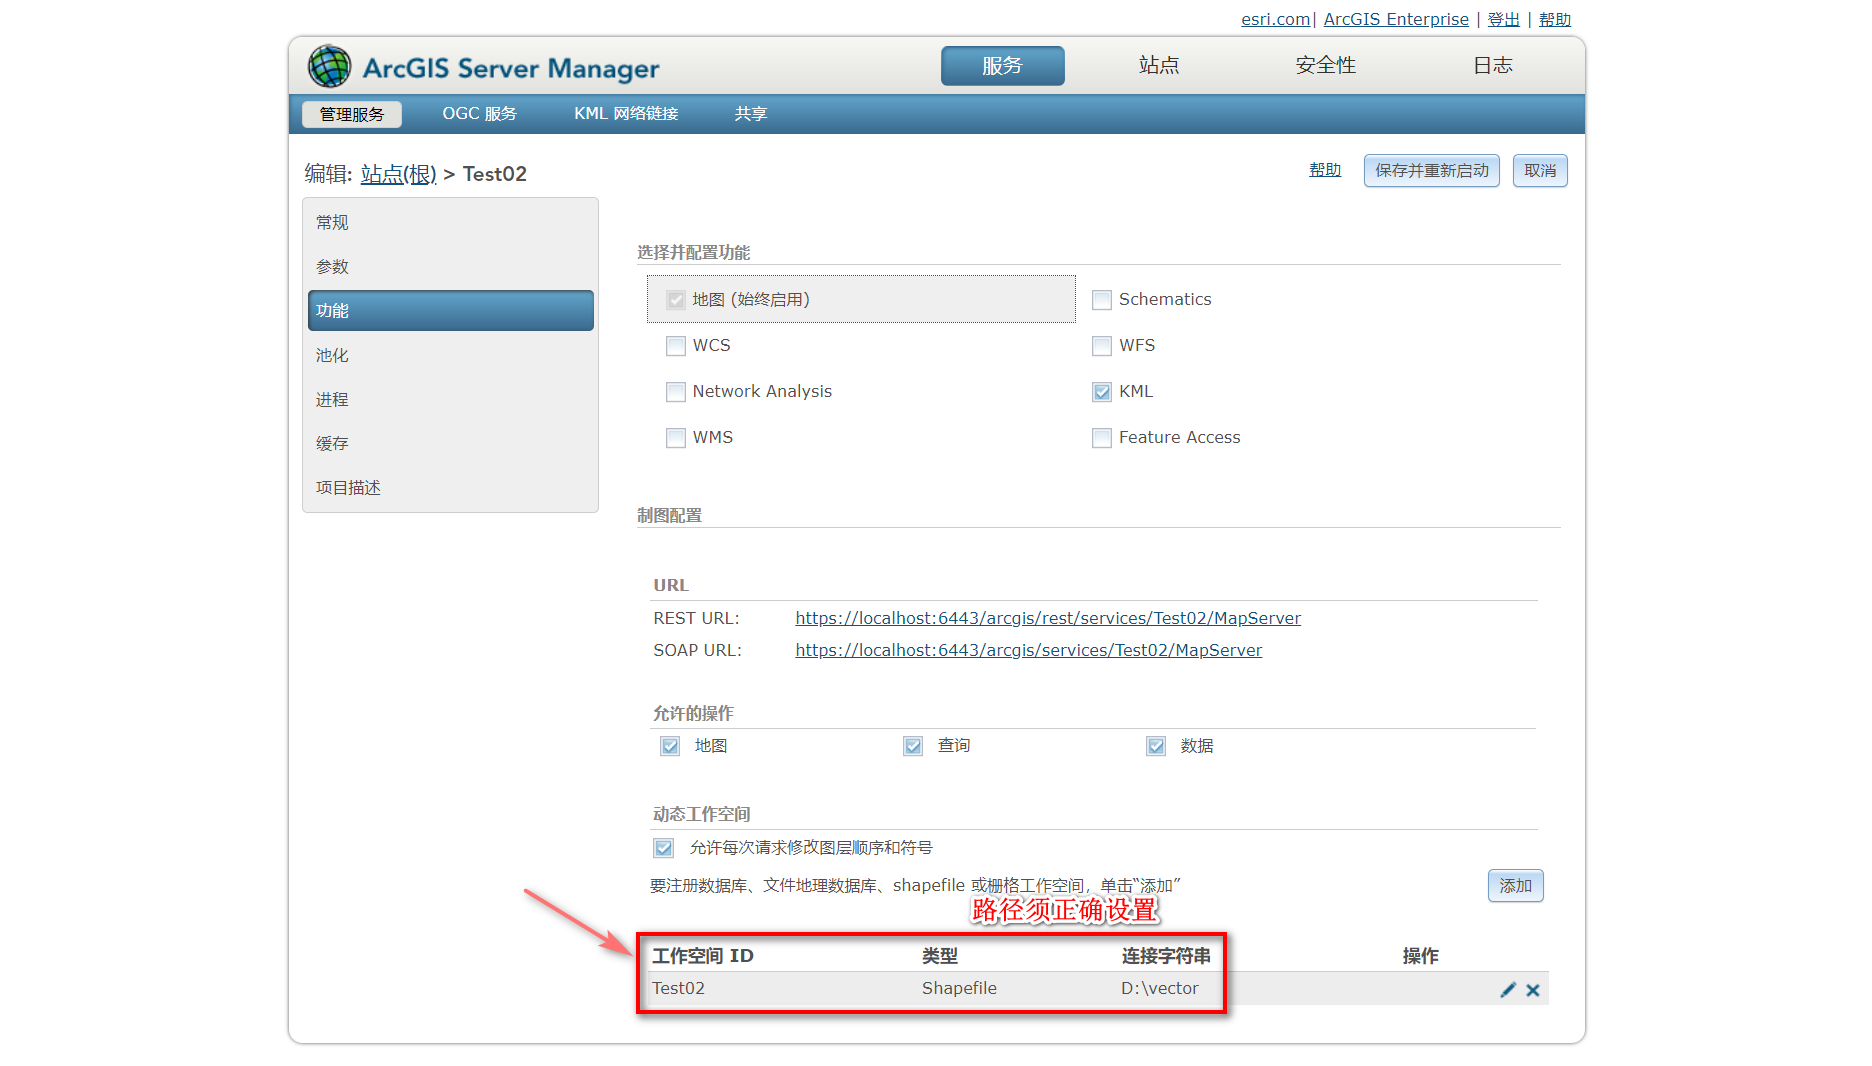The image size is (1872, 1066).
Task: Click the 取消 button
Action: pyautogui.click(x=1540, y=171)
